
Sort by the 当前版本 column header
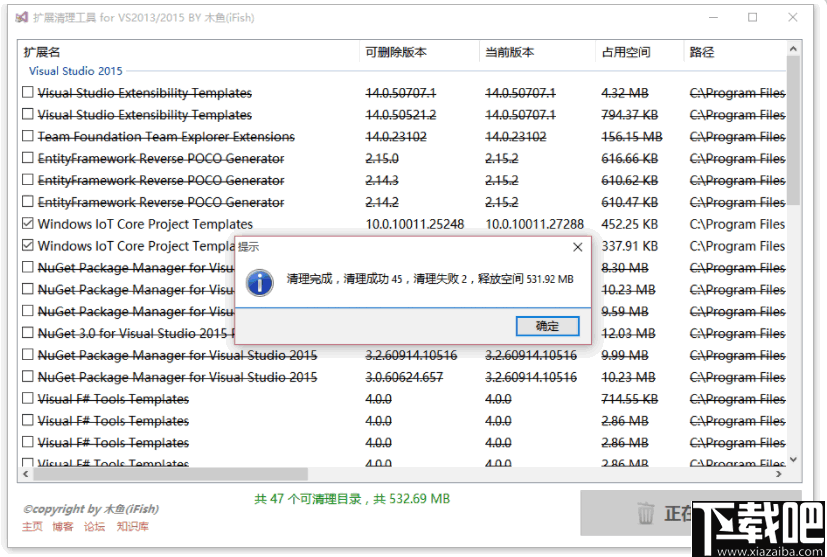(537, 52)
